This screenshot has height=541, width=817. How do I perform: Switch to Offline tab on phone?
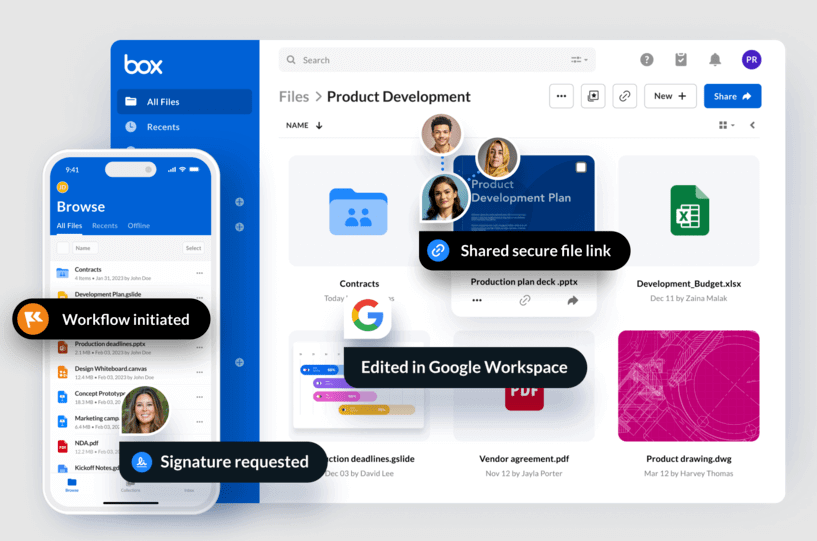(x=139, y=226)
